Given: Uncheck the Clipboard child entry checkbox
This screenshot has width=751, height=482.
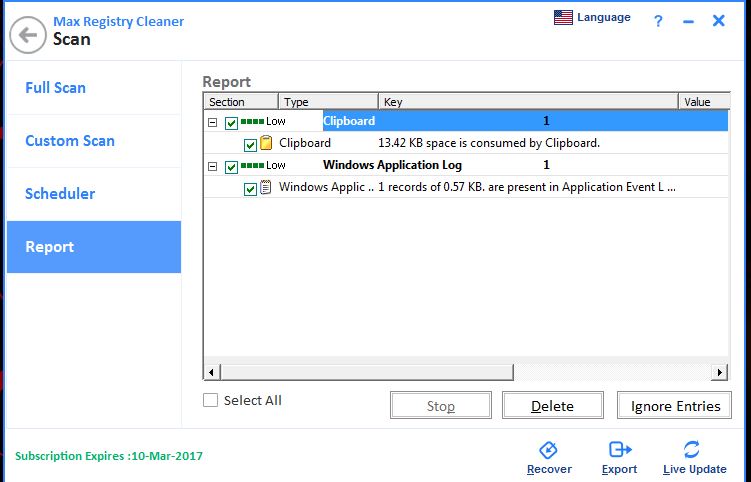Looking at the screenshot, I should click(x=250, y=144).
